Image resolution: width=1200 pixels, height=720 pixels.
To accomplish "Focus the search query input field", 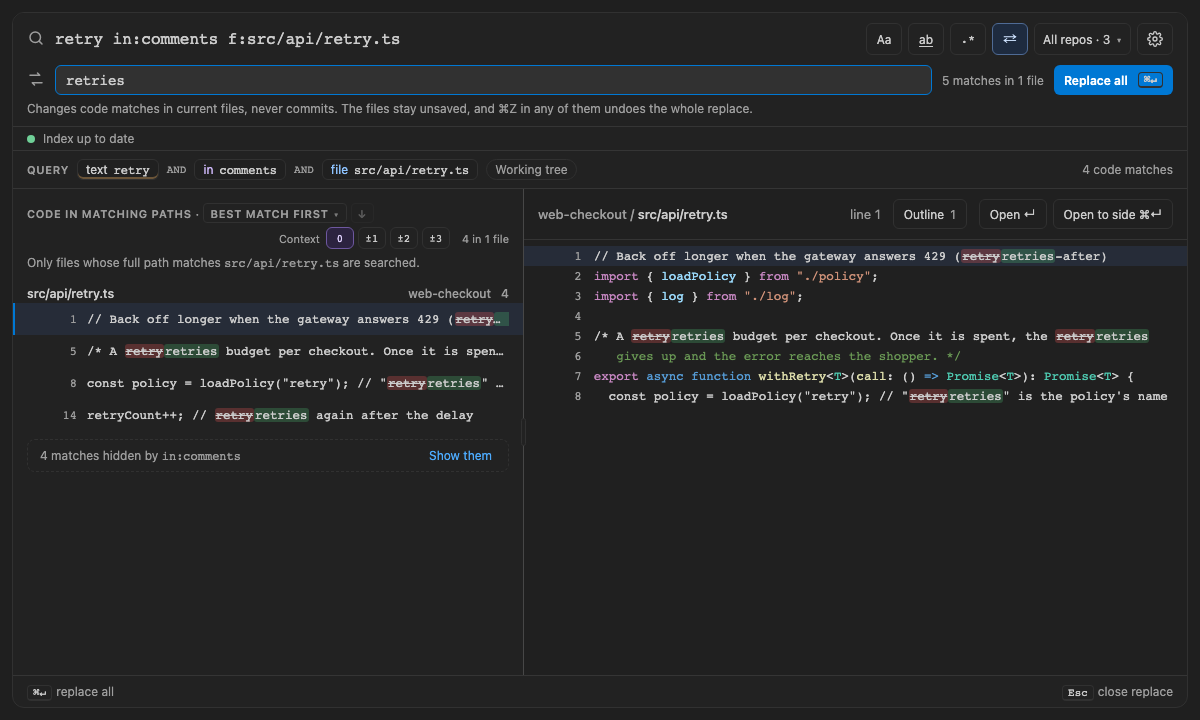I will click(x=455, y=39).
